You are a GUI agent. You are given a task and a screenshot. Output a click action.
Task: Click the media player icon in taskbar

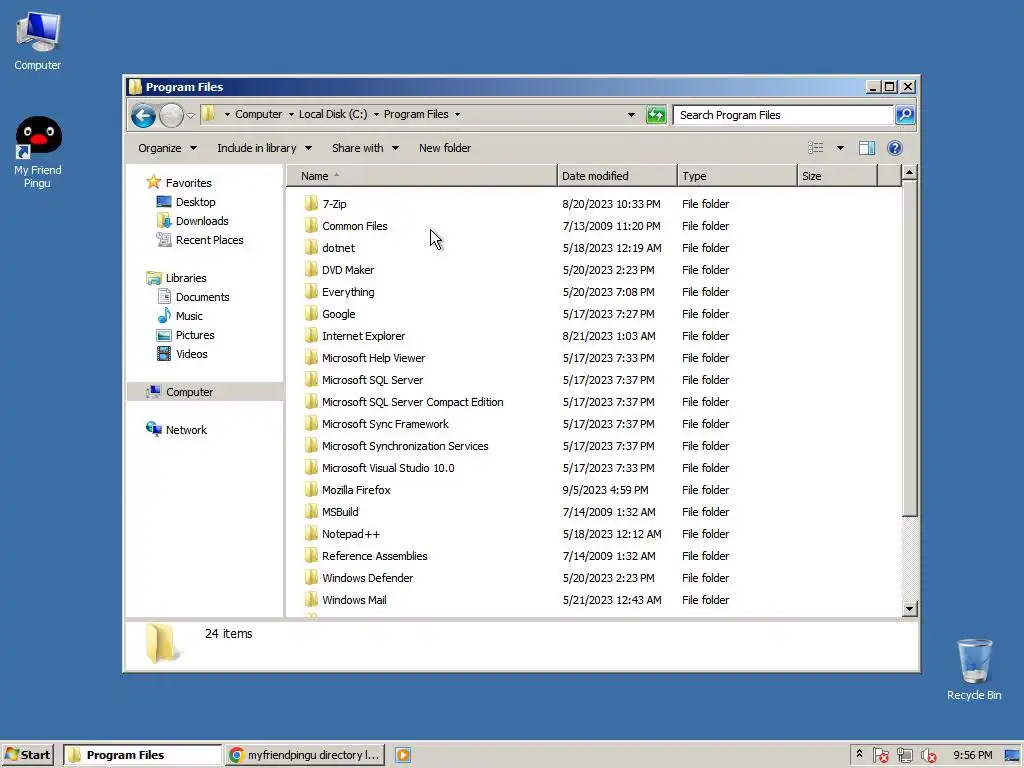[403, 755]
